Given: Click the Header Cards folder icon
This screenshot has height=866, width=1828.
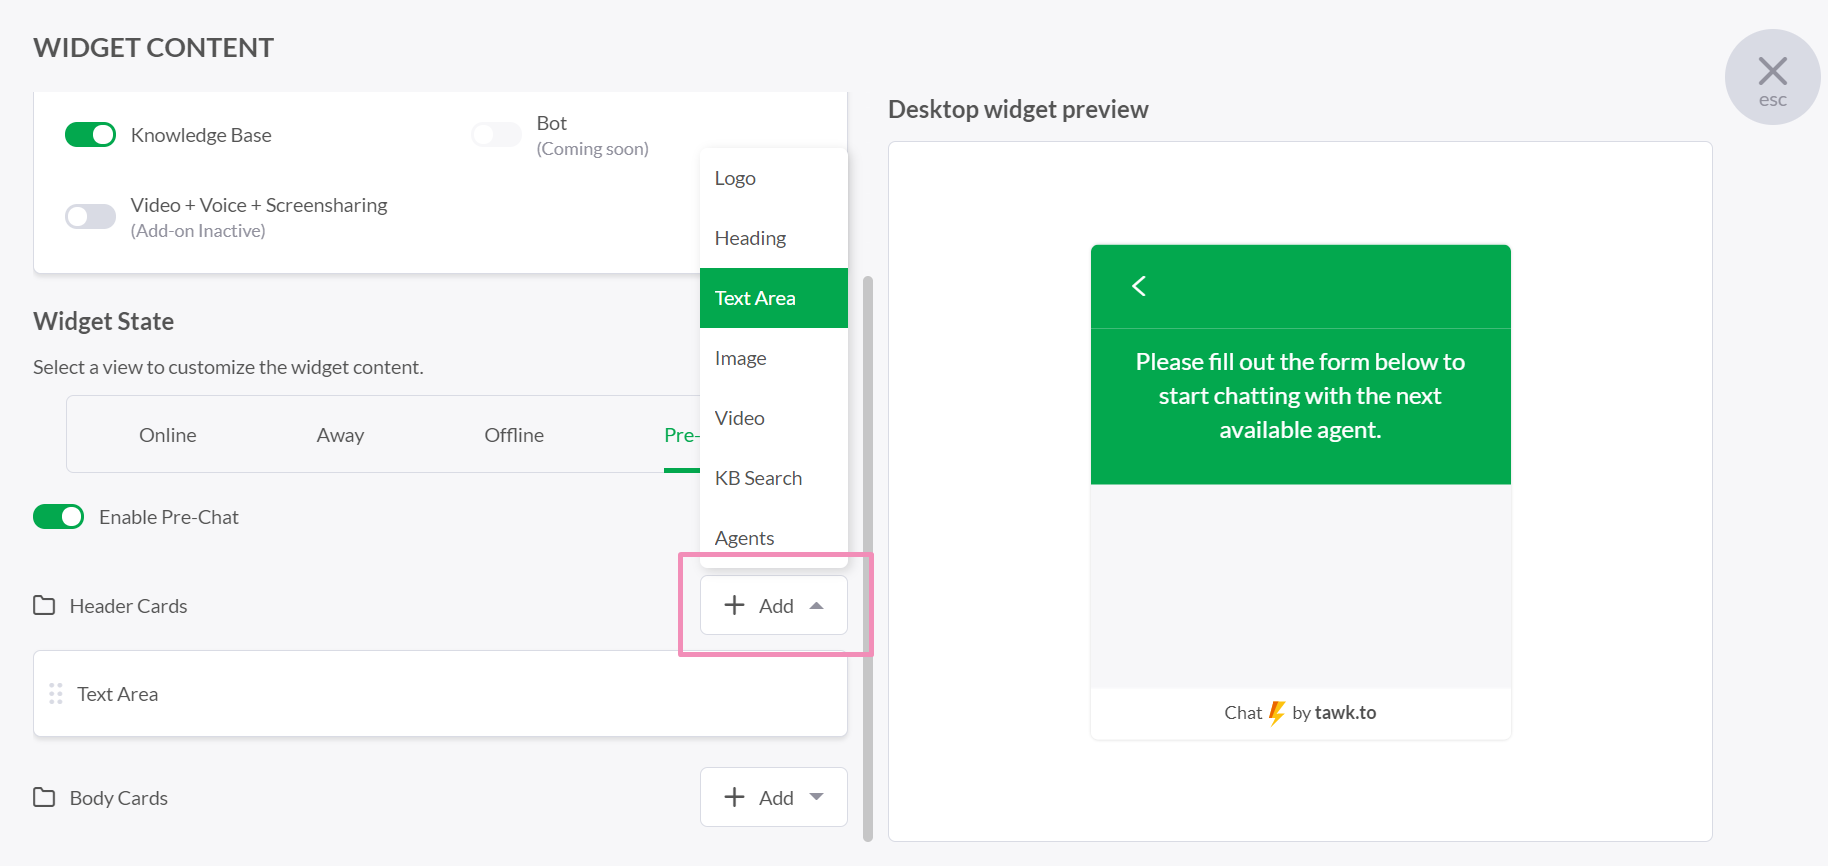Looking at the screenshot, I should point(44,605).
